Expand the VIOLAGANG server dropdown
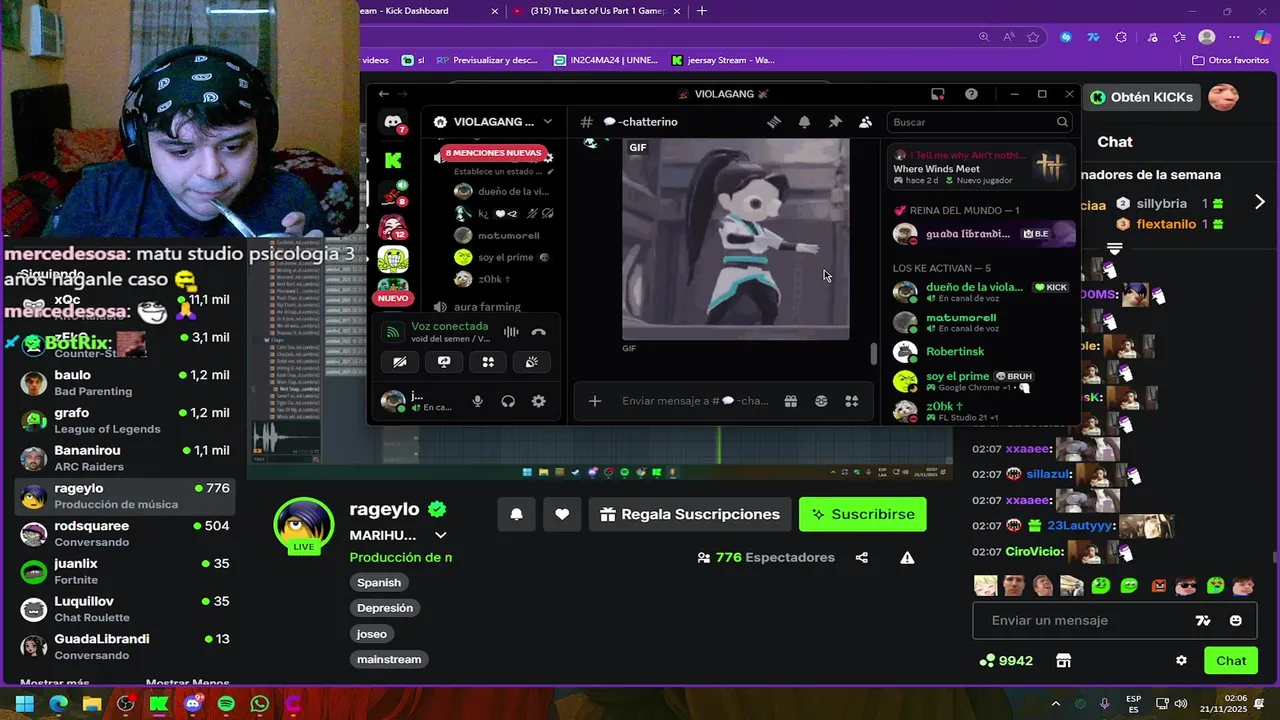The height and width of the screenshot is (720, 1280). (x=547, y=122)
